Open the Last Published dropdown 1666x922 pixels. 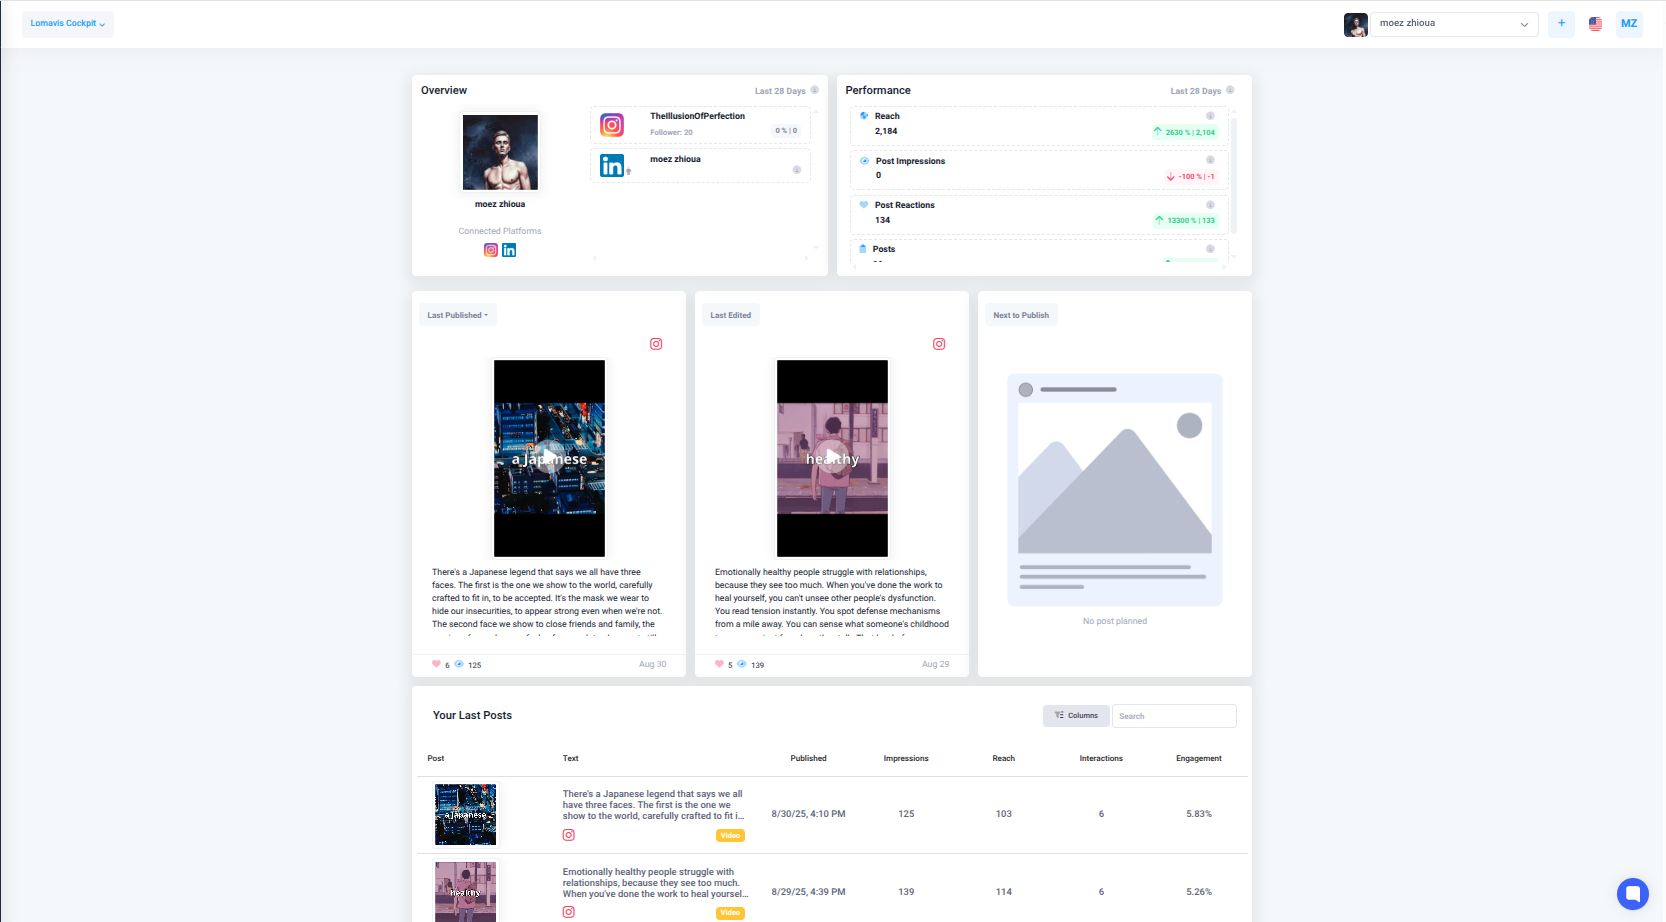pyautogui.click(x=458, y=315)
